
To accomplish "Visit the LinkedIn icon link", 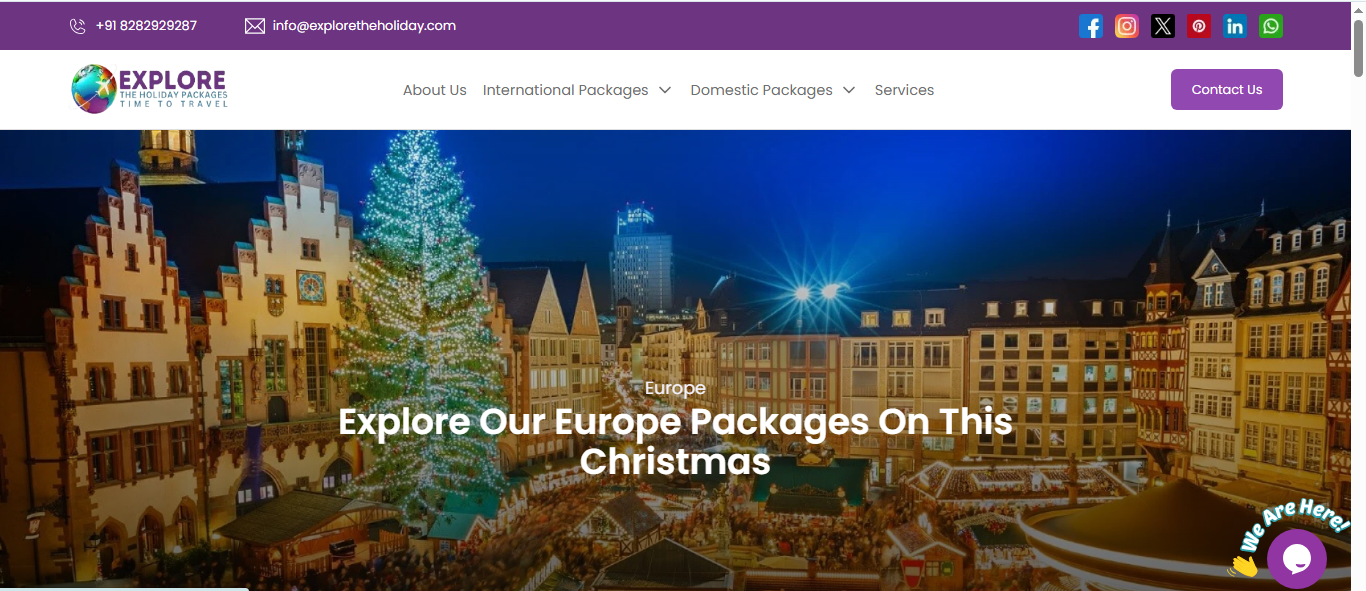I will pyautogui.click(x=1235, y=26).
